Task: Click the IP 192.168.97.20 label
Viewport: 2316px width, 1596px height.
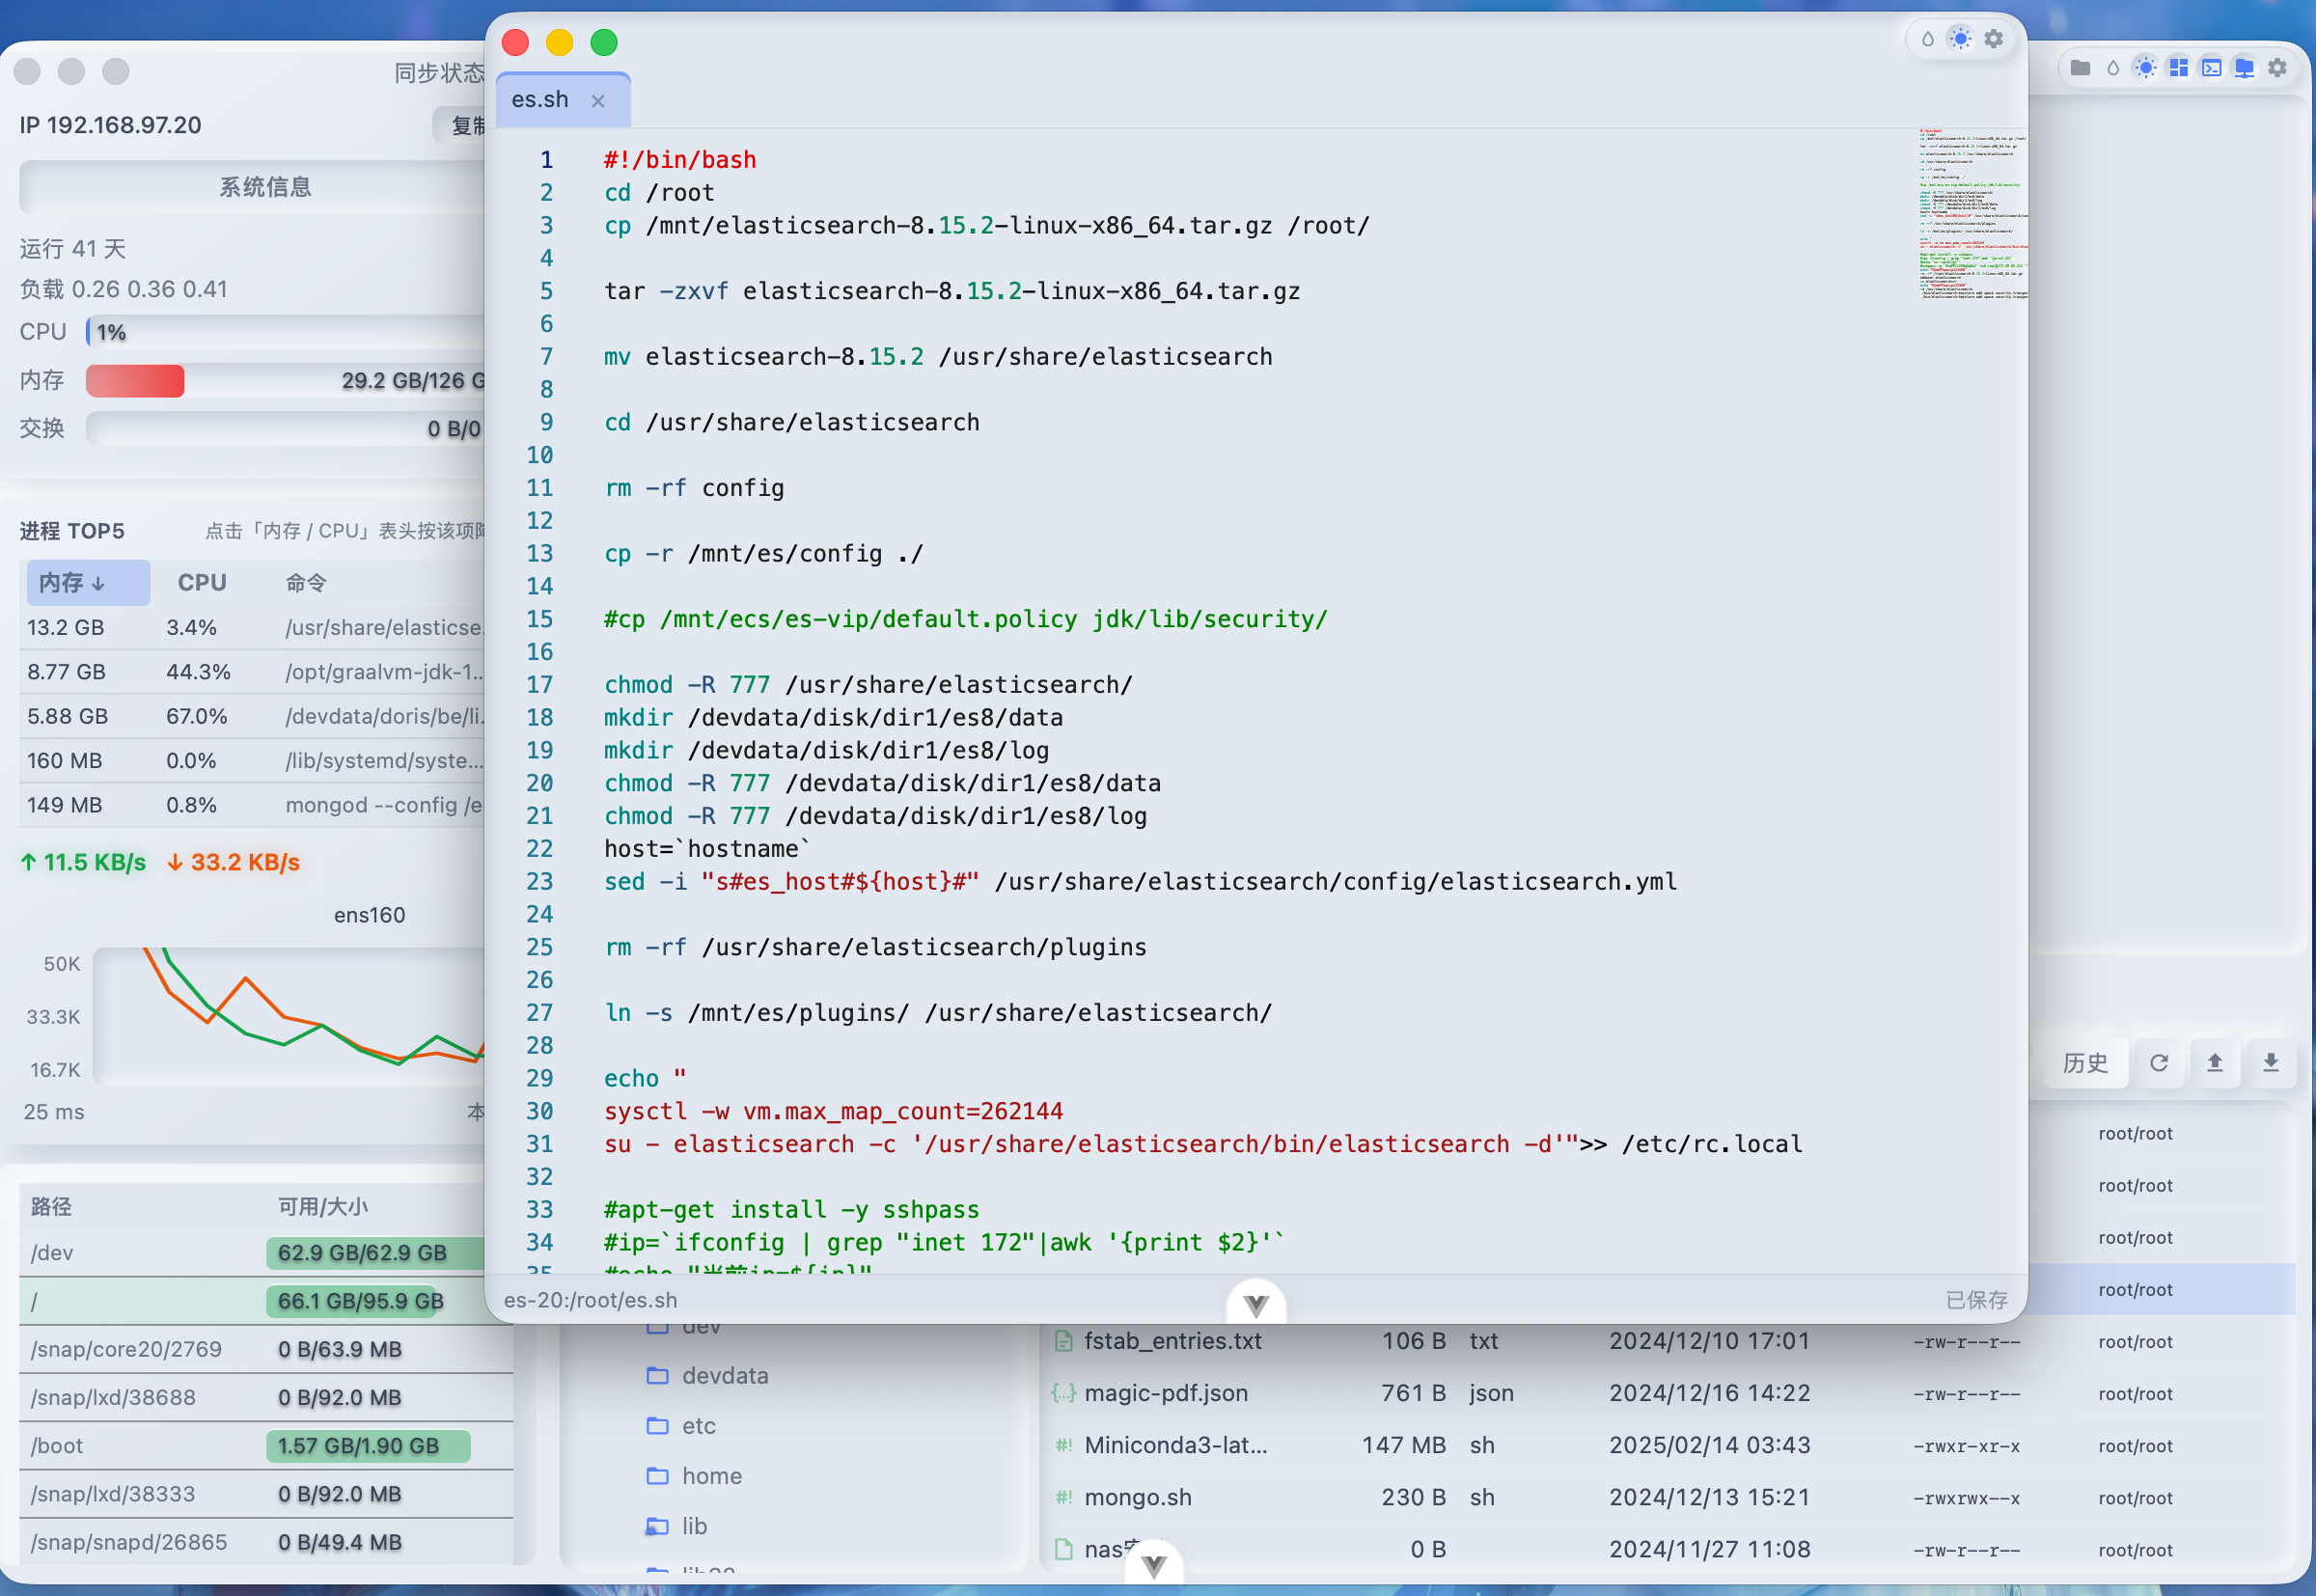Action: pos(110,125)
